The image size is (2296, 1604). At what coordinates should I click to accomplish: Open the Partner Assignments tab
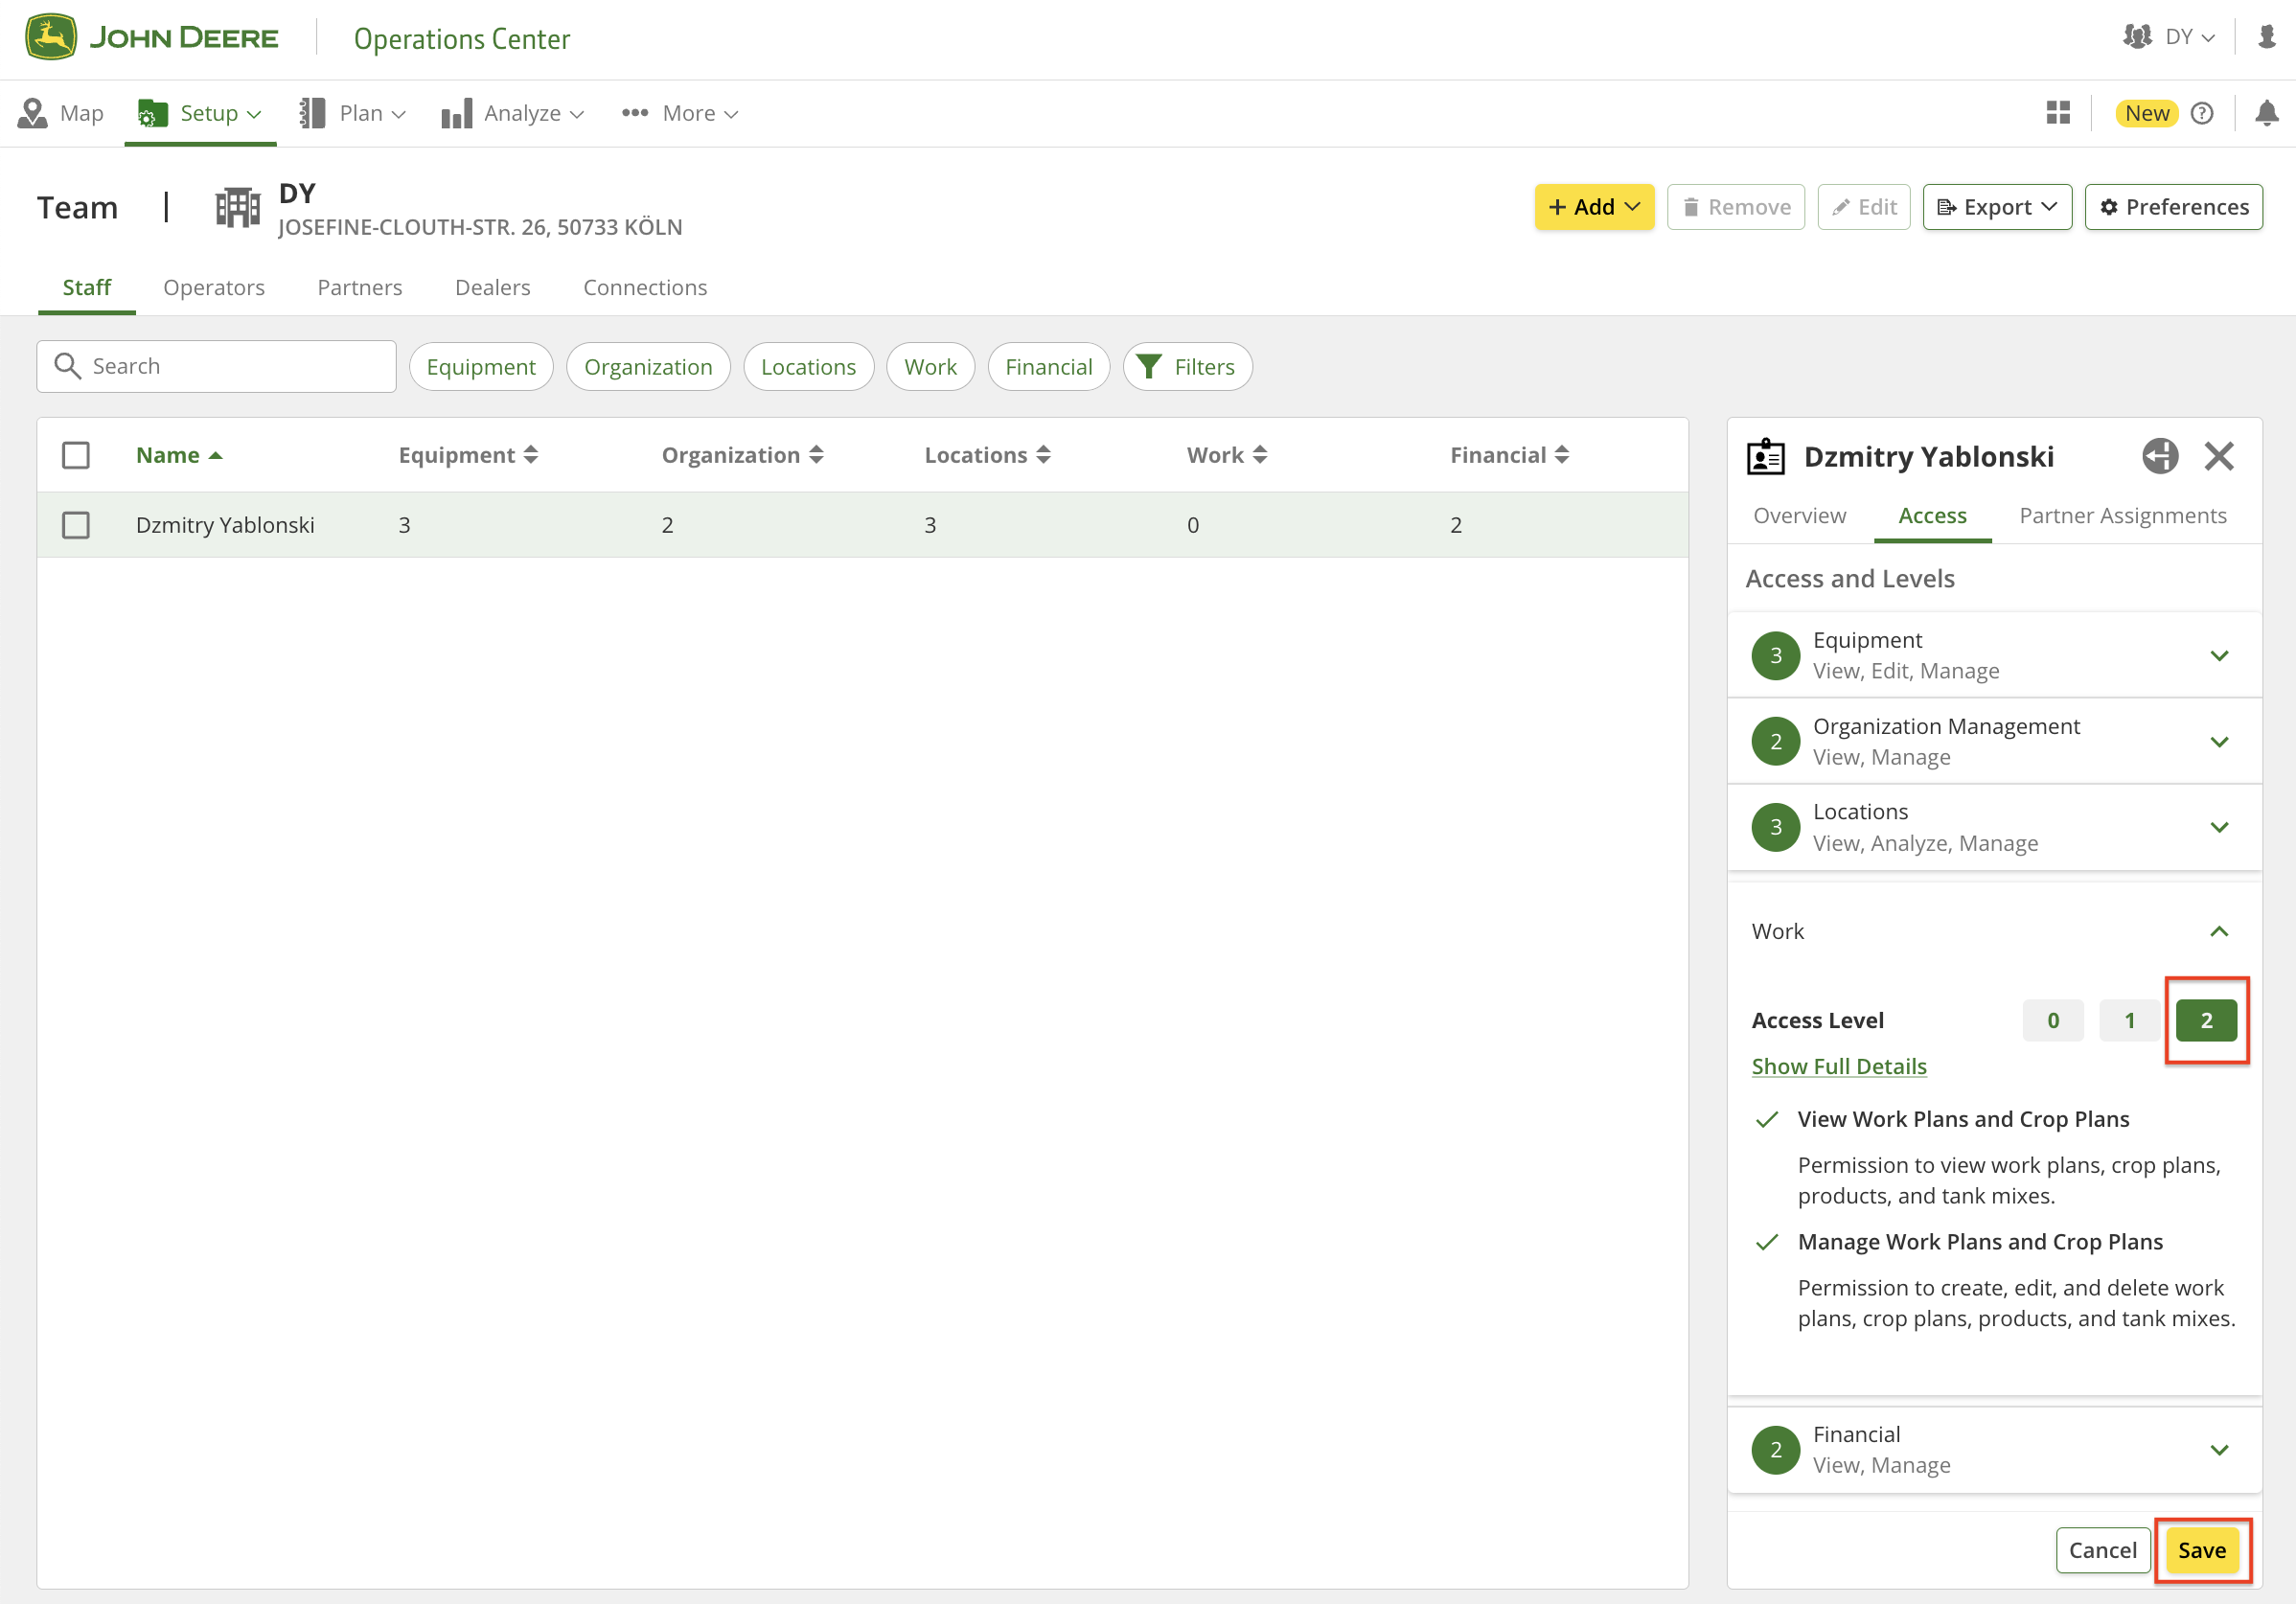pos(2122,516)
